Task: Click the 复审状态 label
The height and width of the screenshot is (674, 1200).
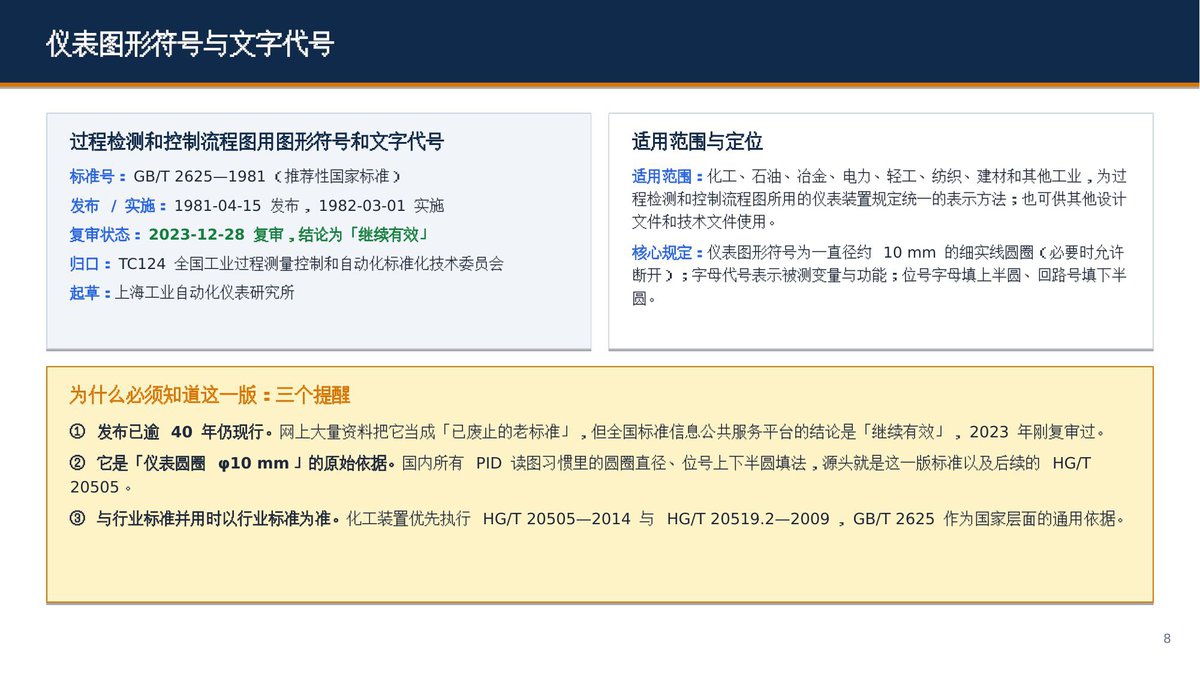Action: pos(105,235)
